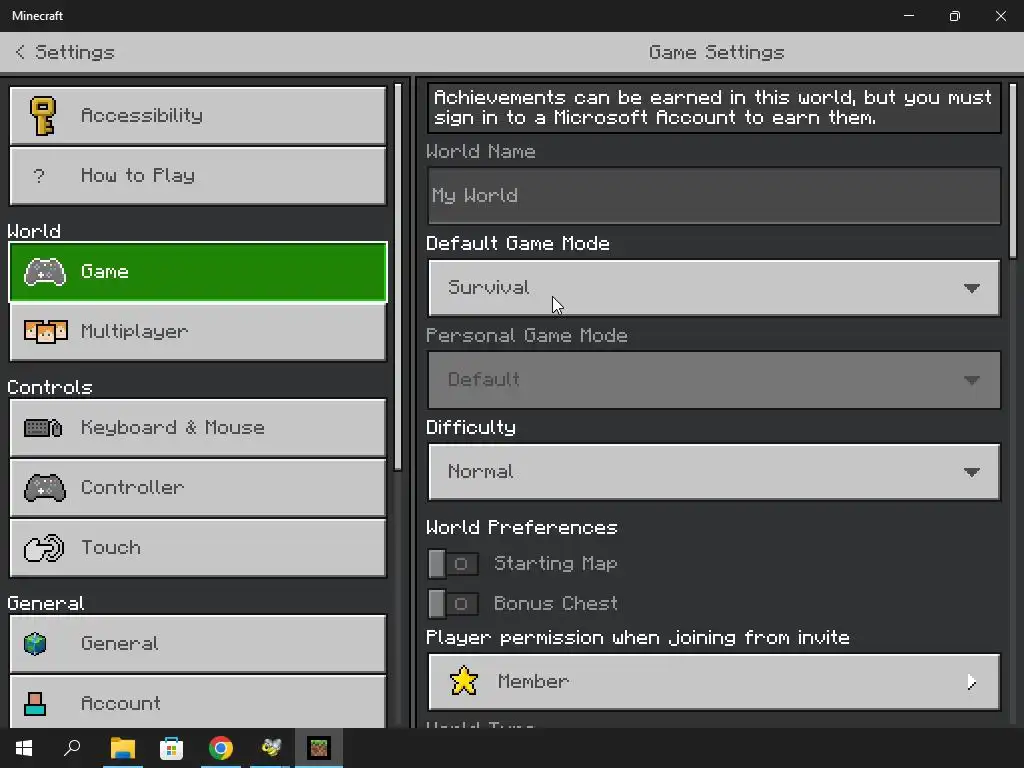The width and height of the screenshot is (1024, 768).
Task: Select the green Game tab
Action: pyautogui.click(x=198, y=272)
